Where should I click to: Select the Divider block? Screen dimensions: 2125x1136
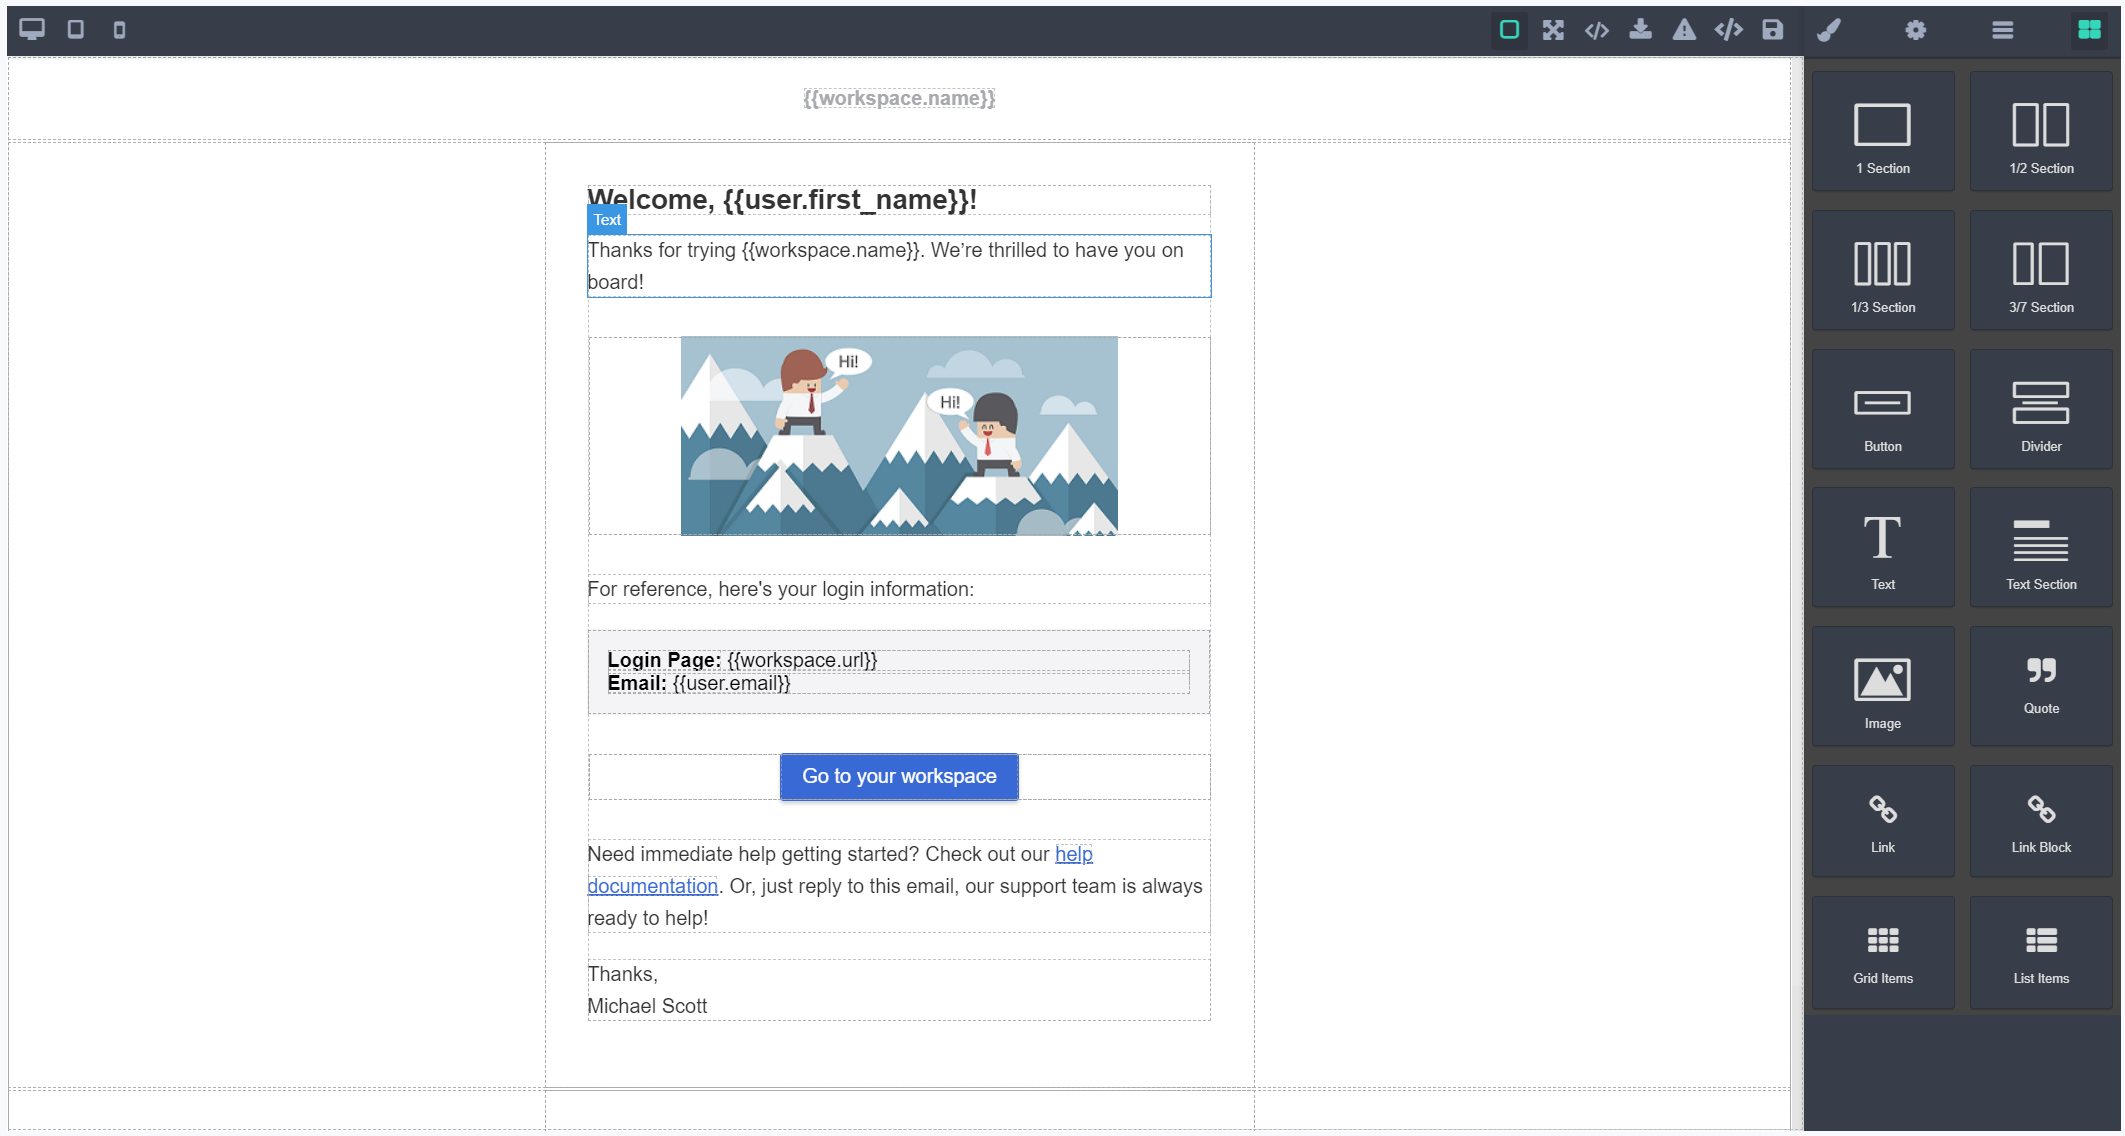[x=2042, y=410]
